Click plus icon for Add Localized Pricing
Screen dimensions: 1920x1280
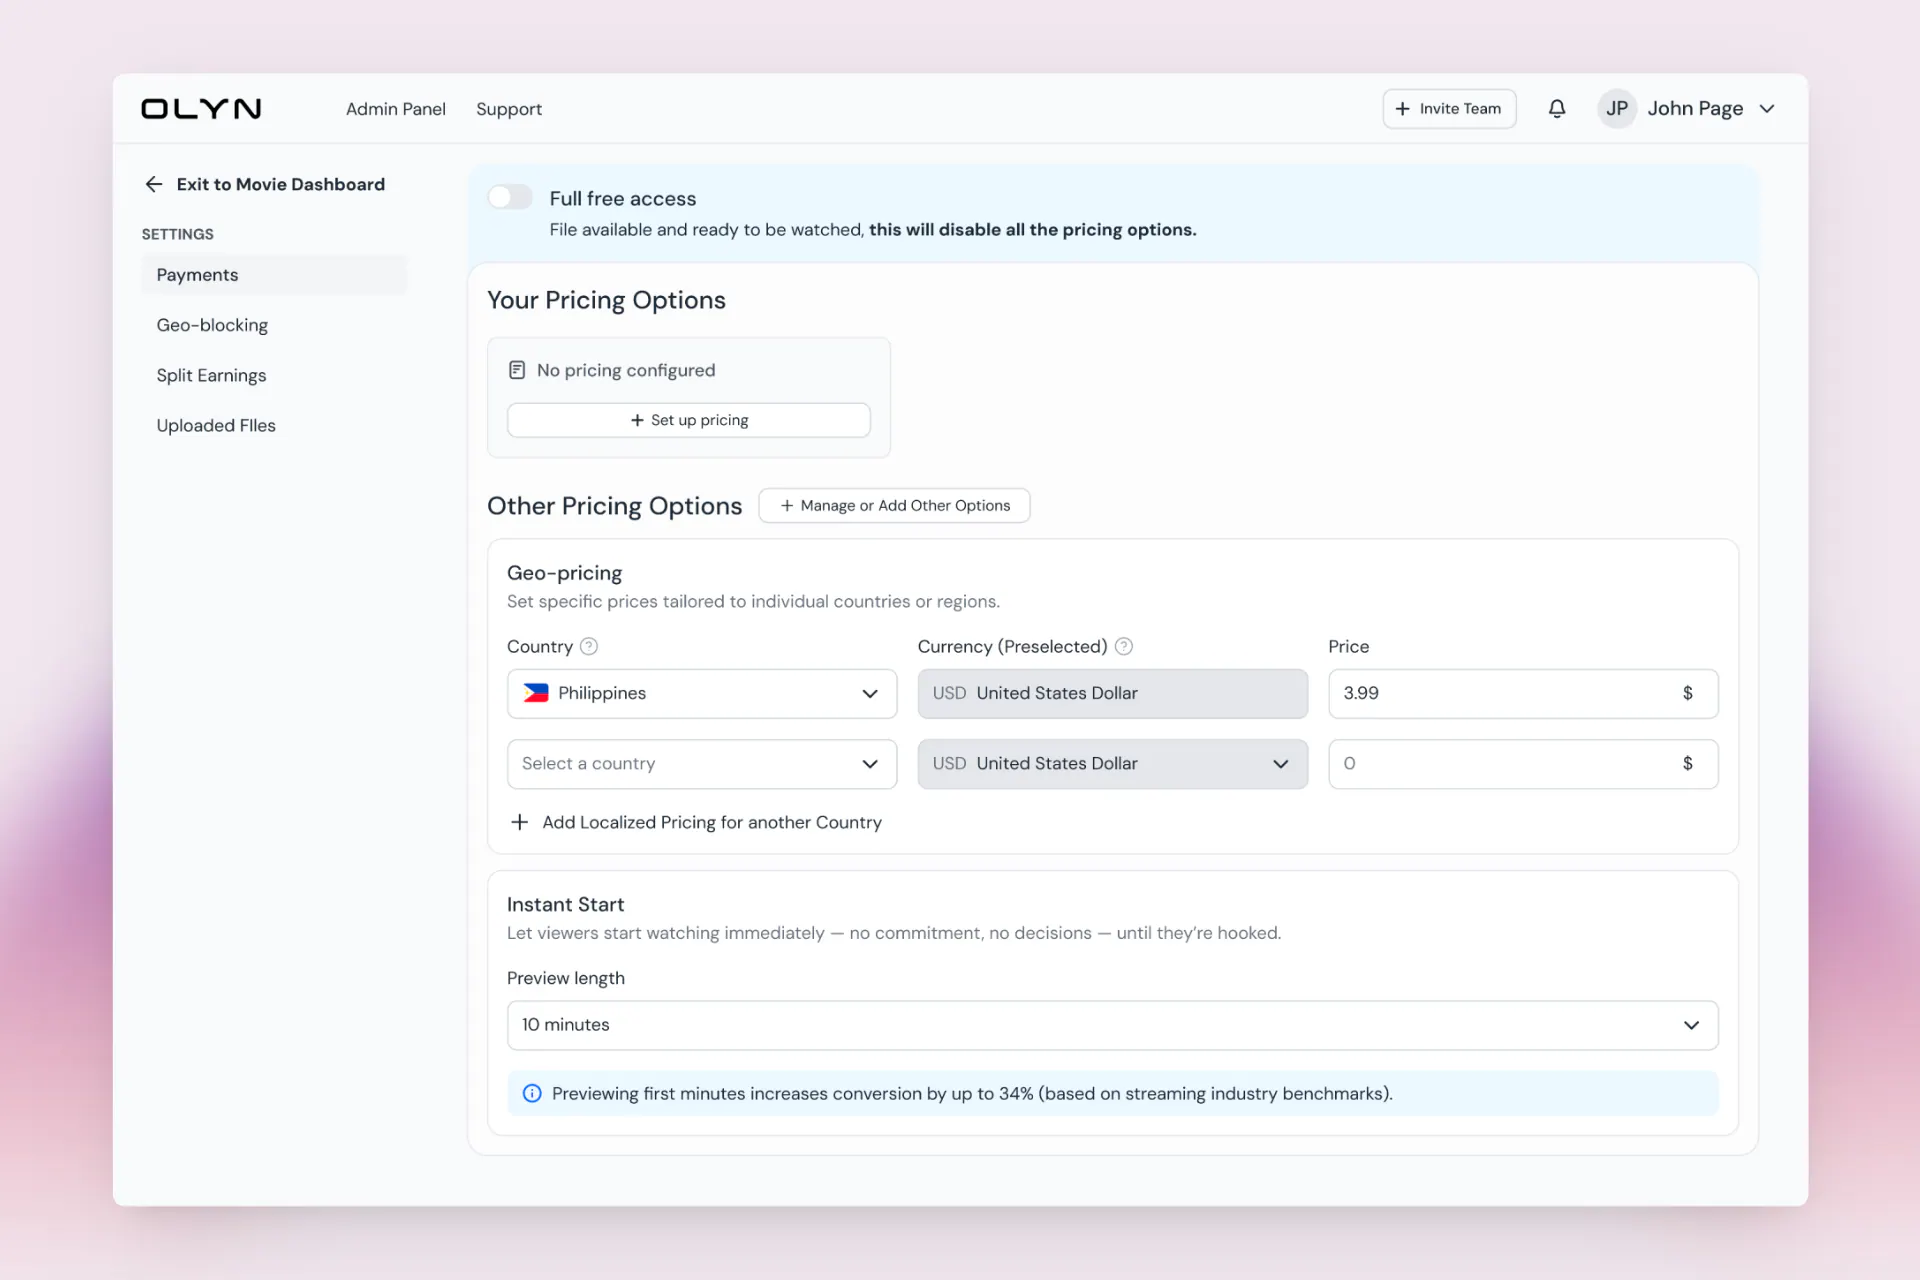pos(519,822)
